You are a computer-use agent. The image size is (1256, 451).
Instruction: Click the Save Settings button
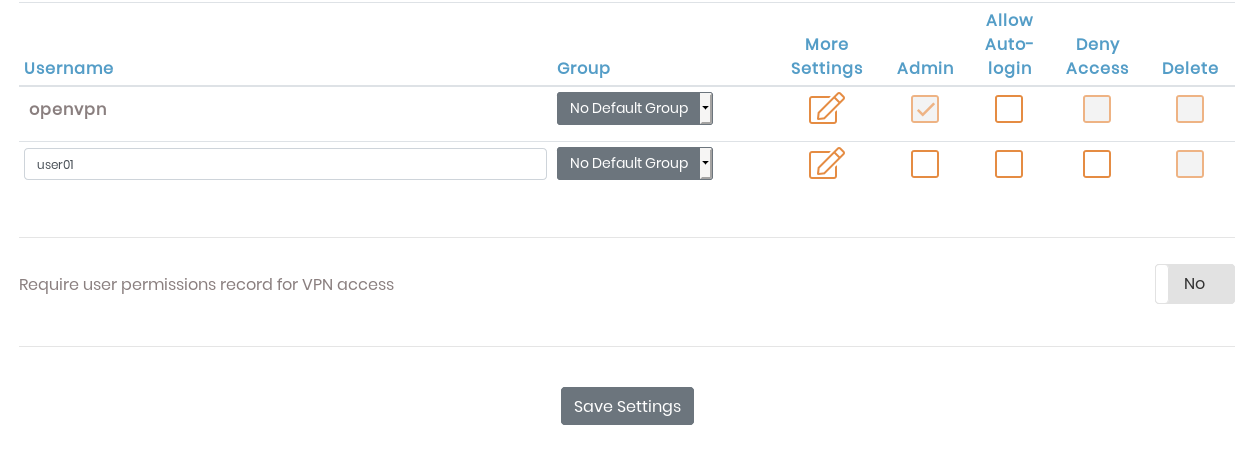pos(627,406)
